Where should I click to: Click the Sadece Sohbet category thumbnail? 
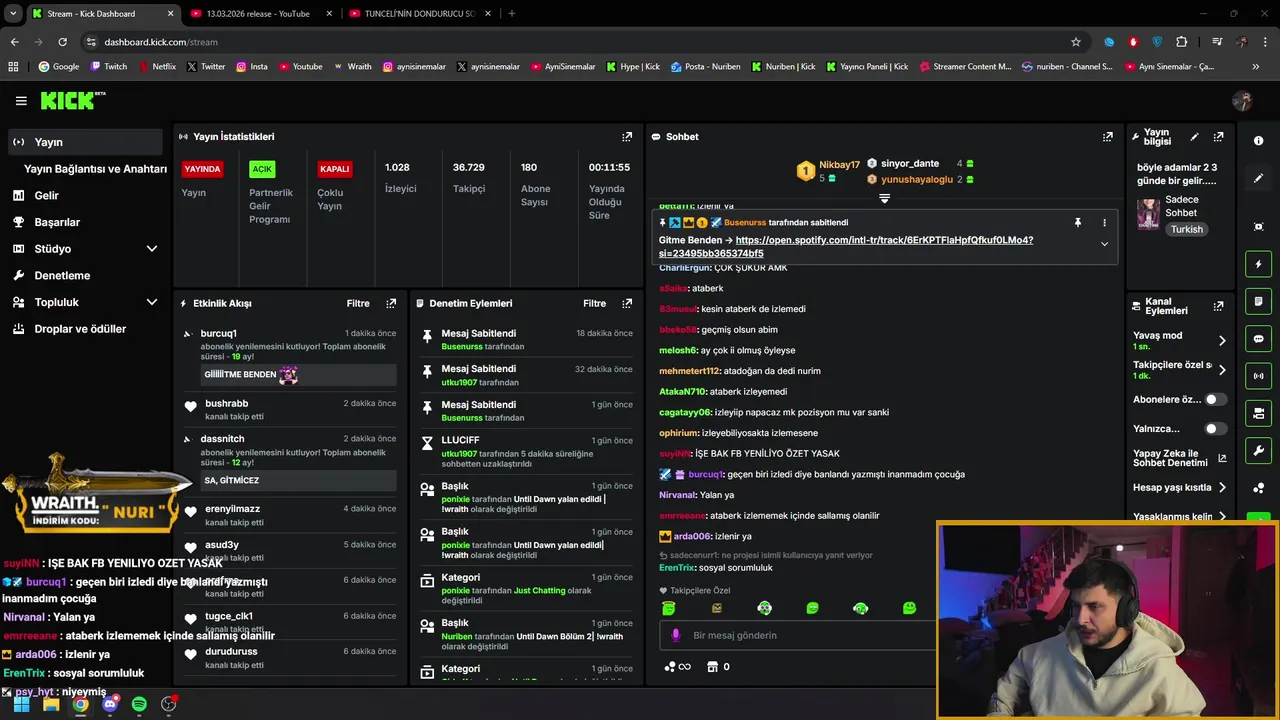[1148, 214]
